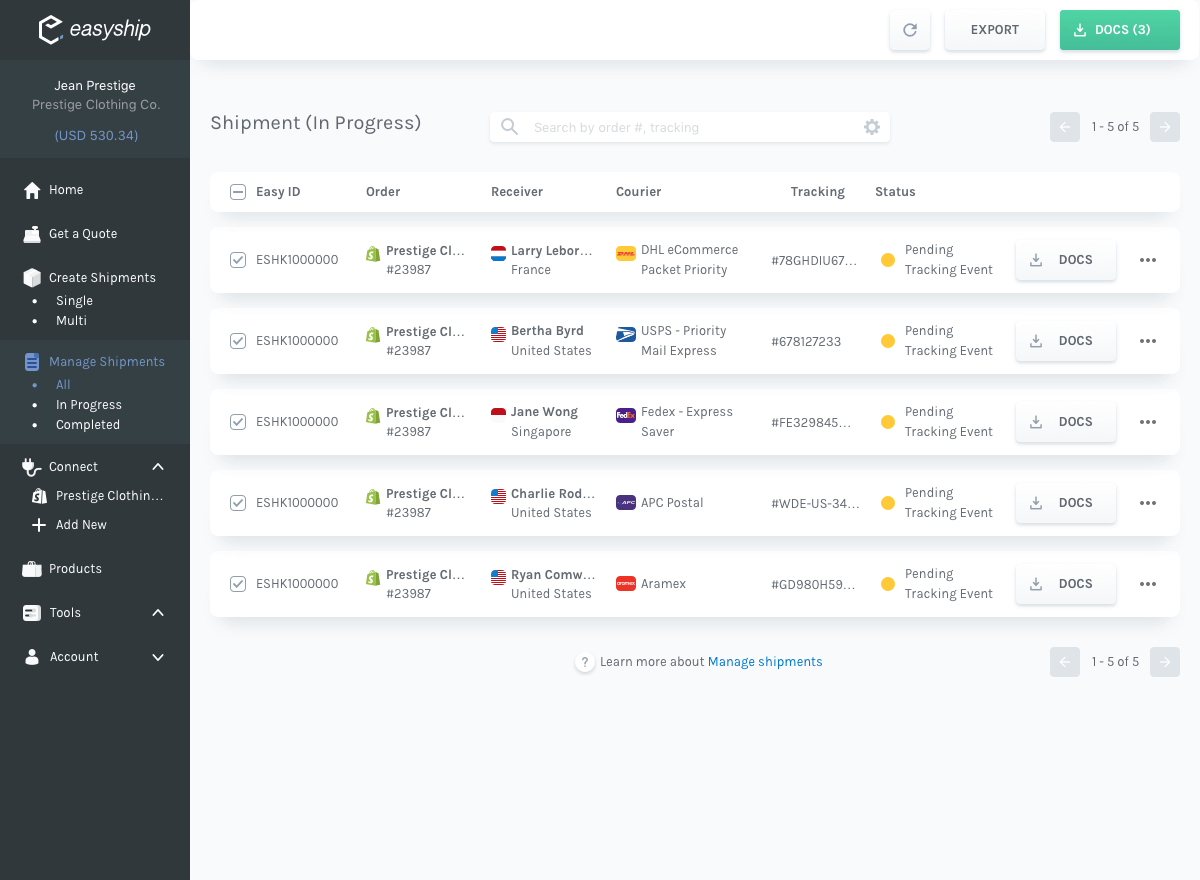Click the easyship logo
1200x880 pixels.
click(95, 29)
